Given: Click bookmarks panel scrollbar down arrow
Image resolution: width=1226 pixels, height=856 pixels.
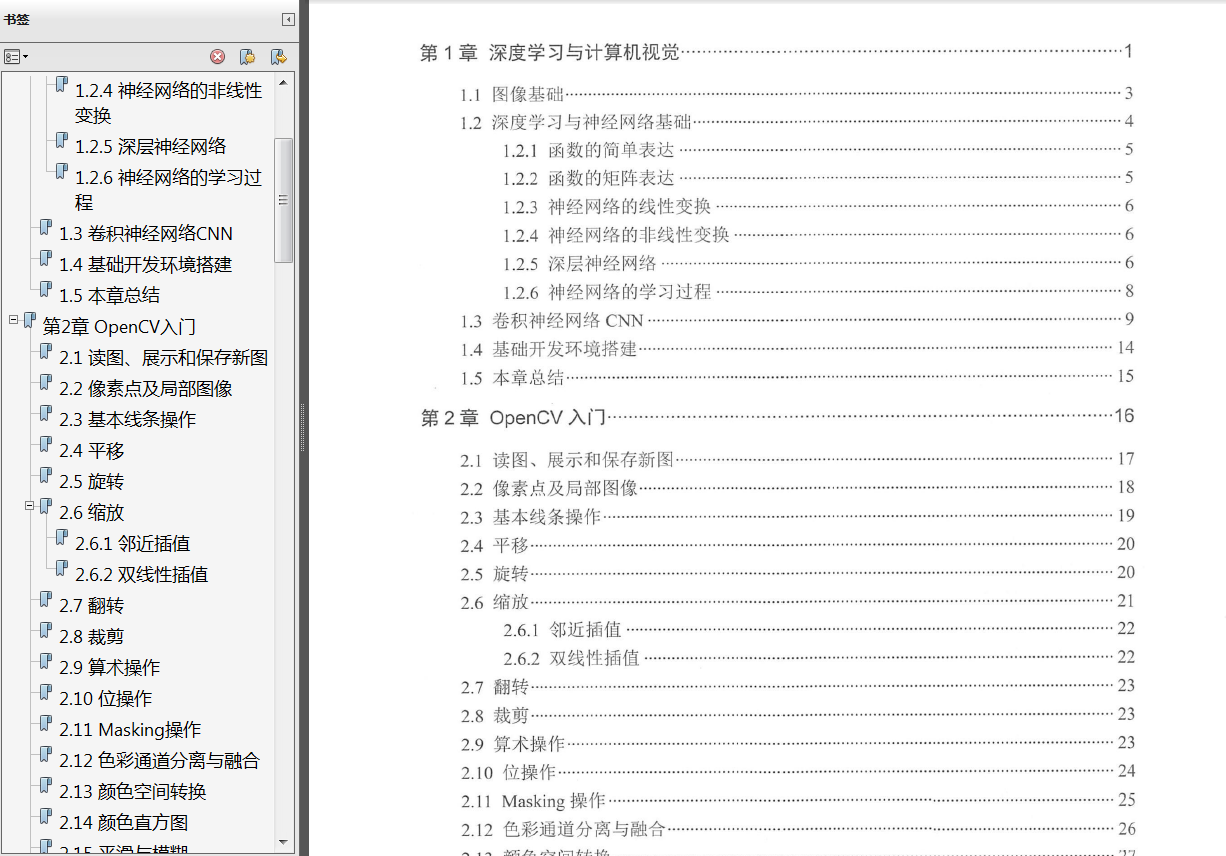Looking at the screenshot, I should pos(284,841).
